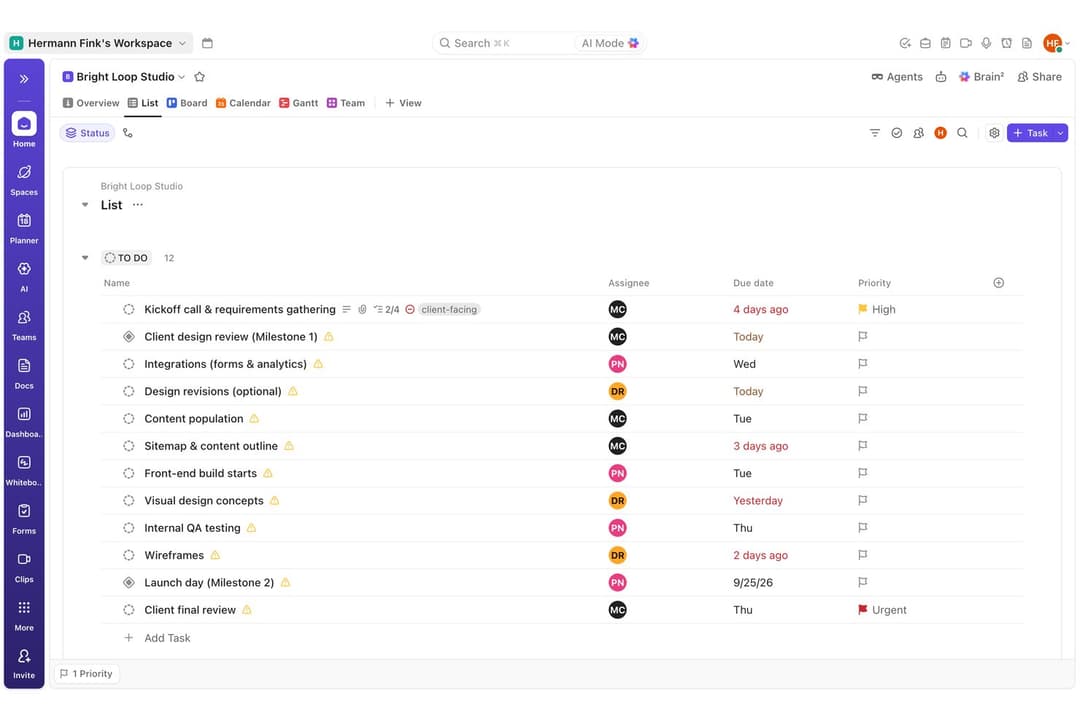Open Dashboards in the sidebar
This screenshot has width=1080, height=720.
pos(24,422)
